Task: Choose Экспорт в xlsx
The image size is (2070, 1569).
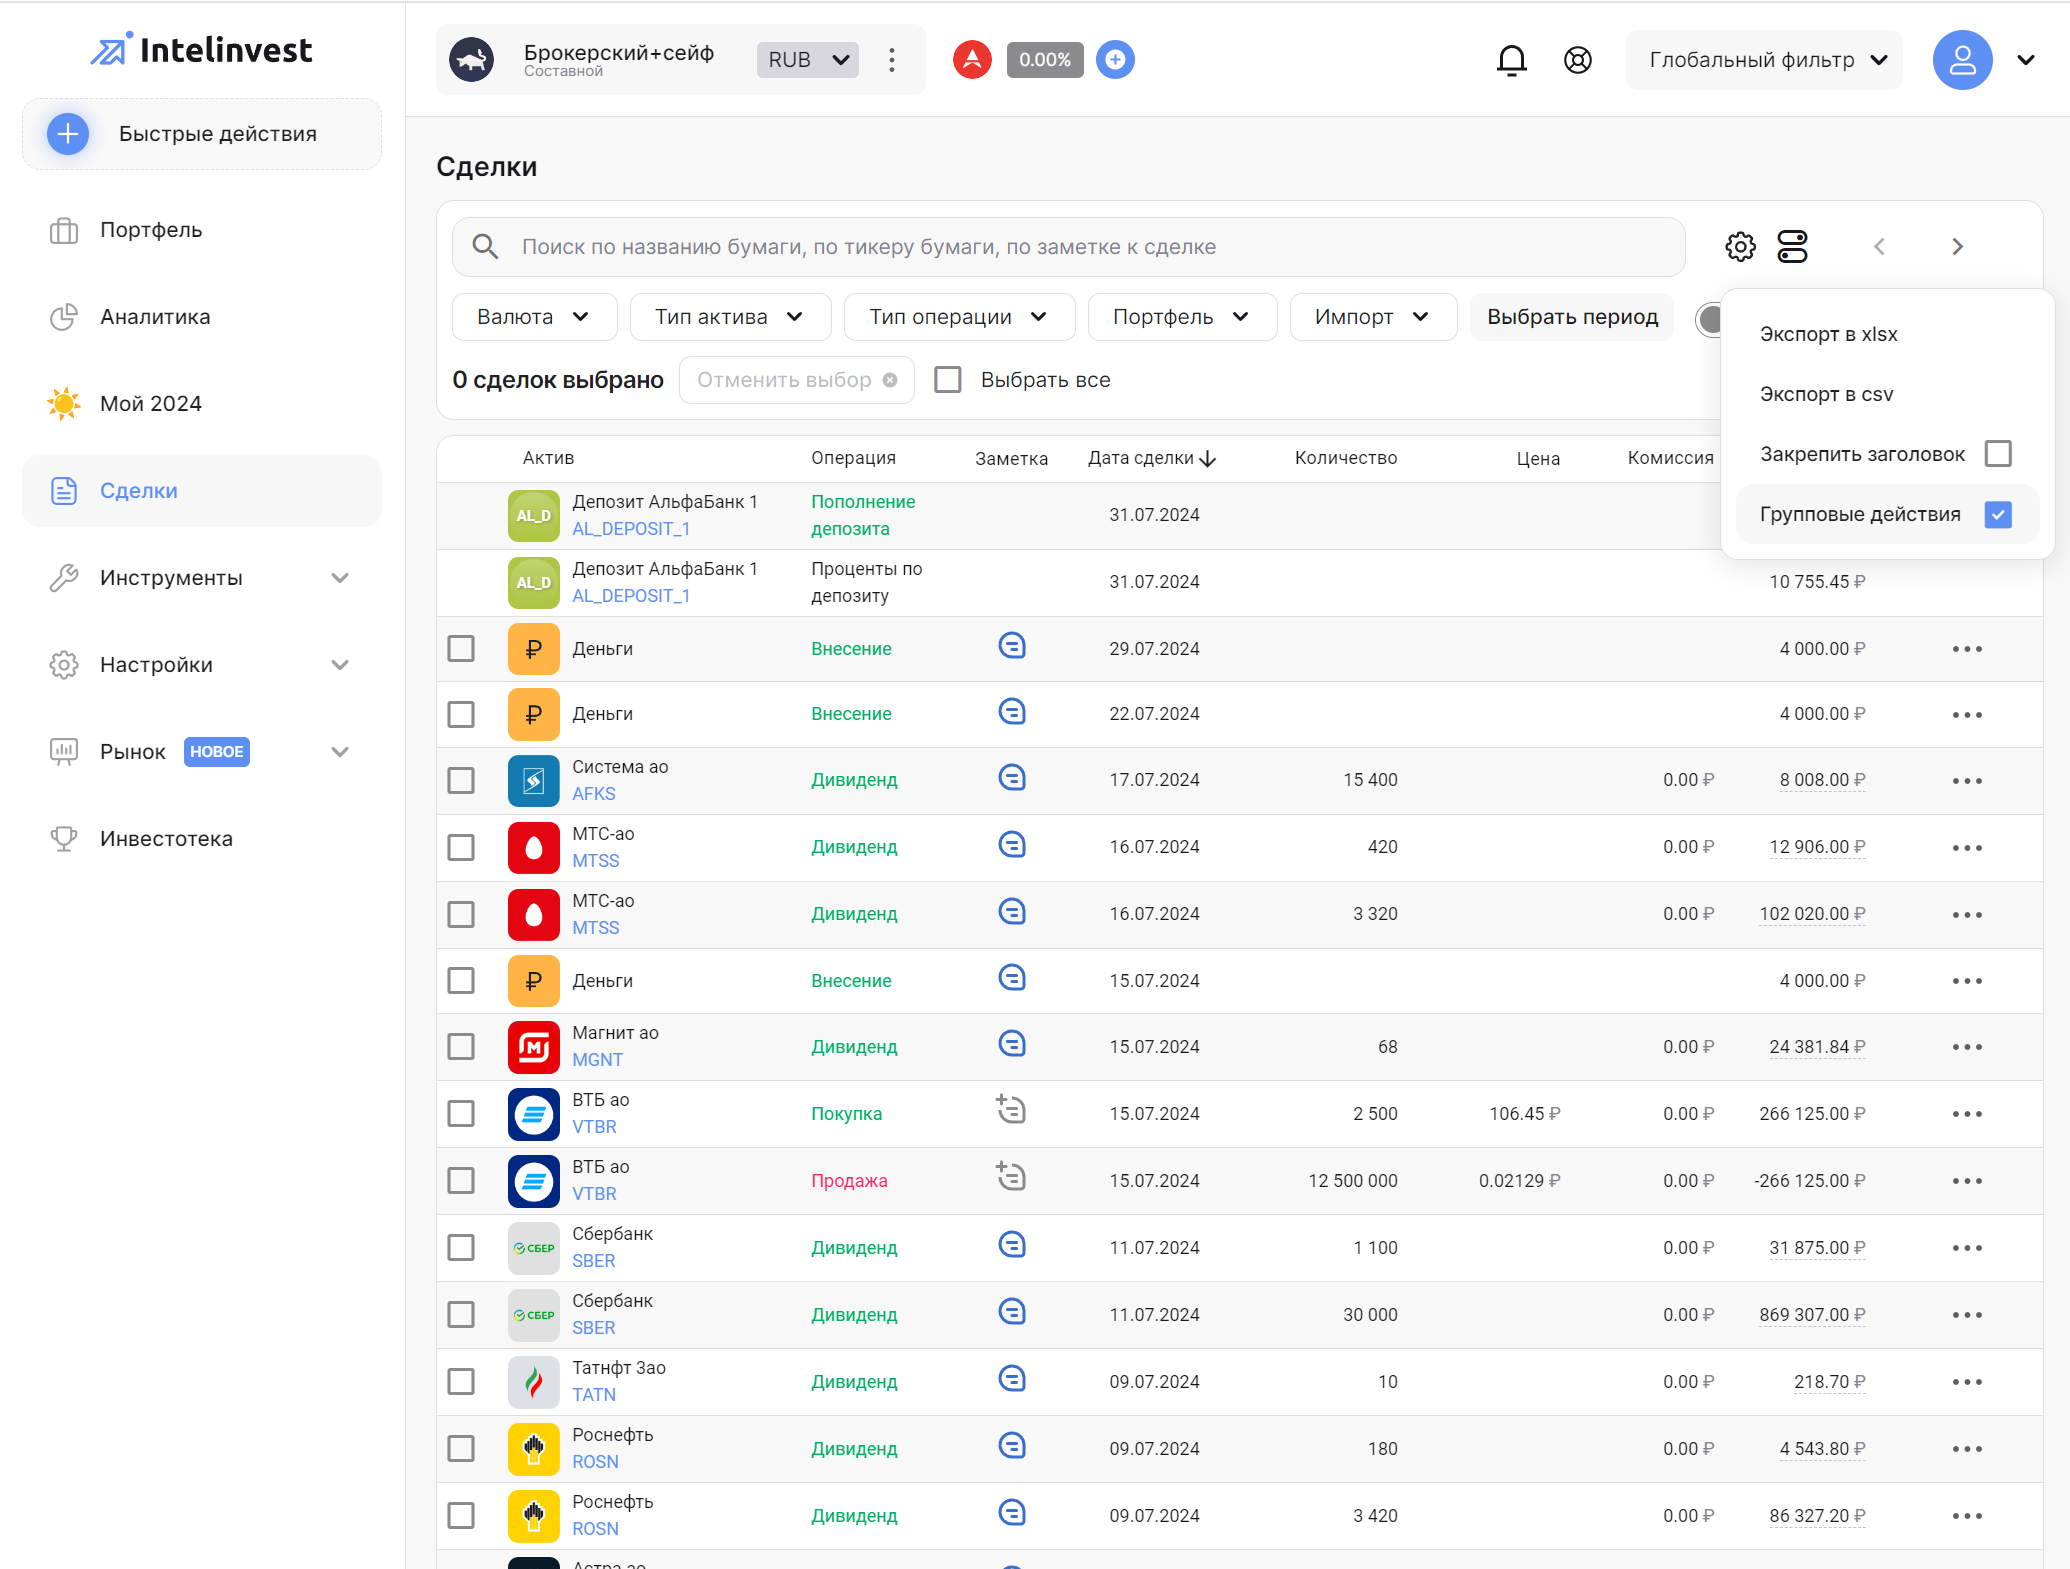Action: (1828, 334)
